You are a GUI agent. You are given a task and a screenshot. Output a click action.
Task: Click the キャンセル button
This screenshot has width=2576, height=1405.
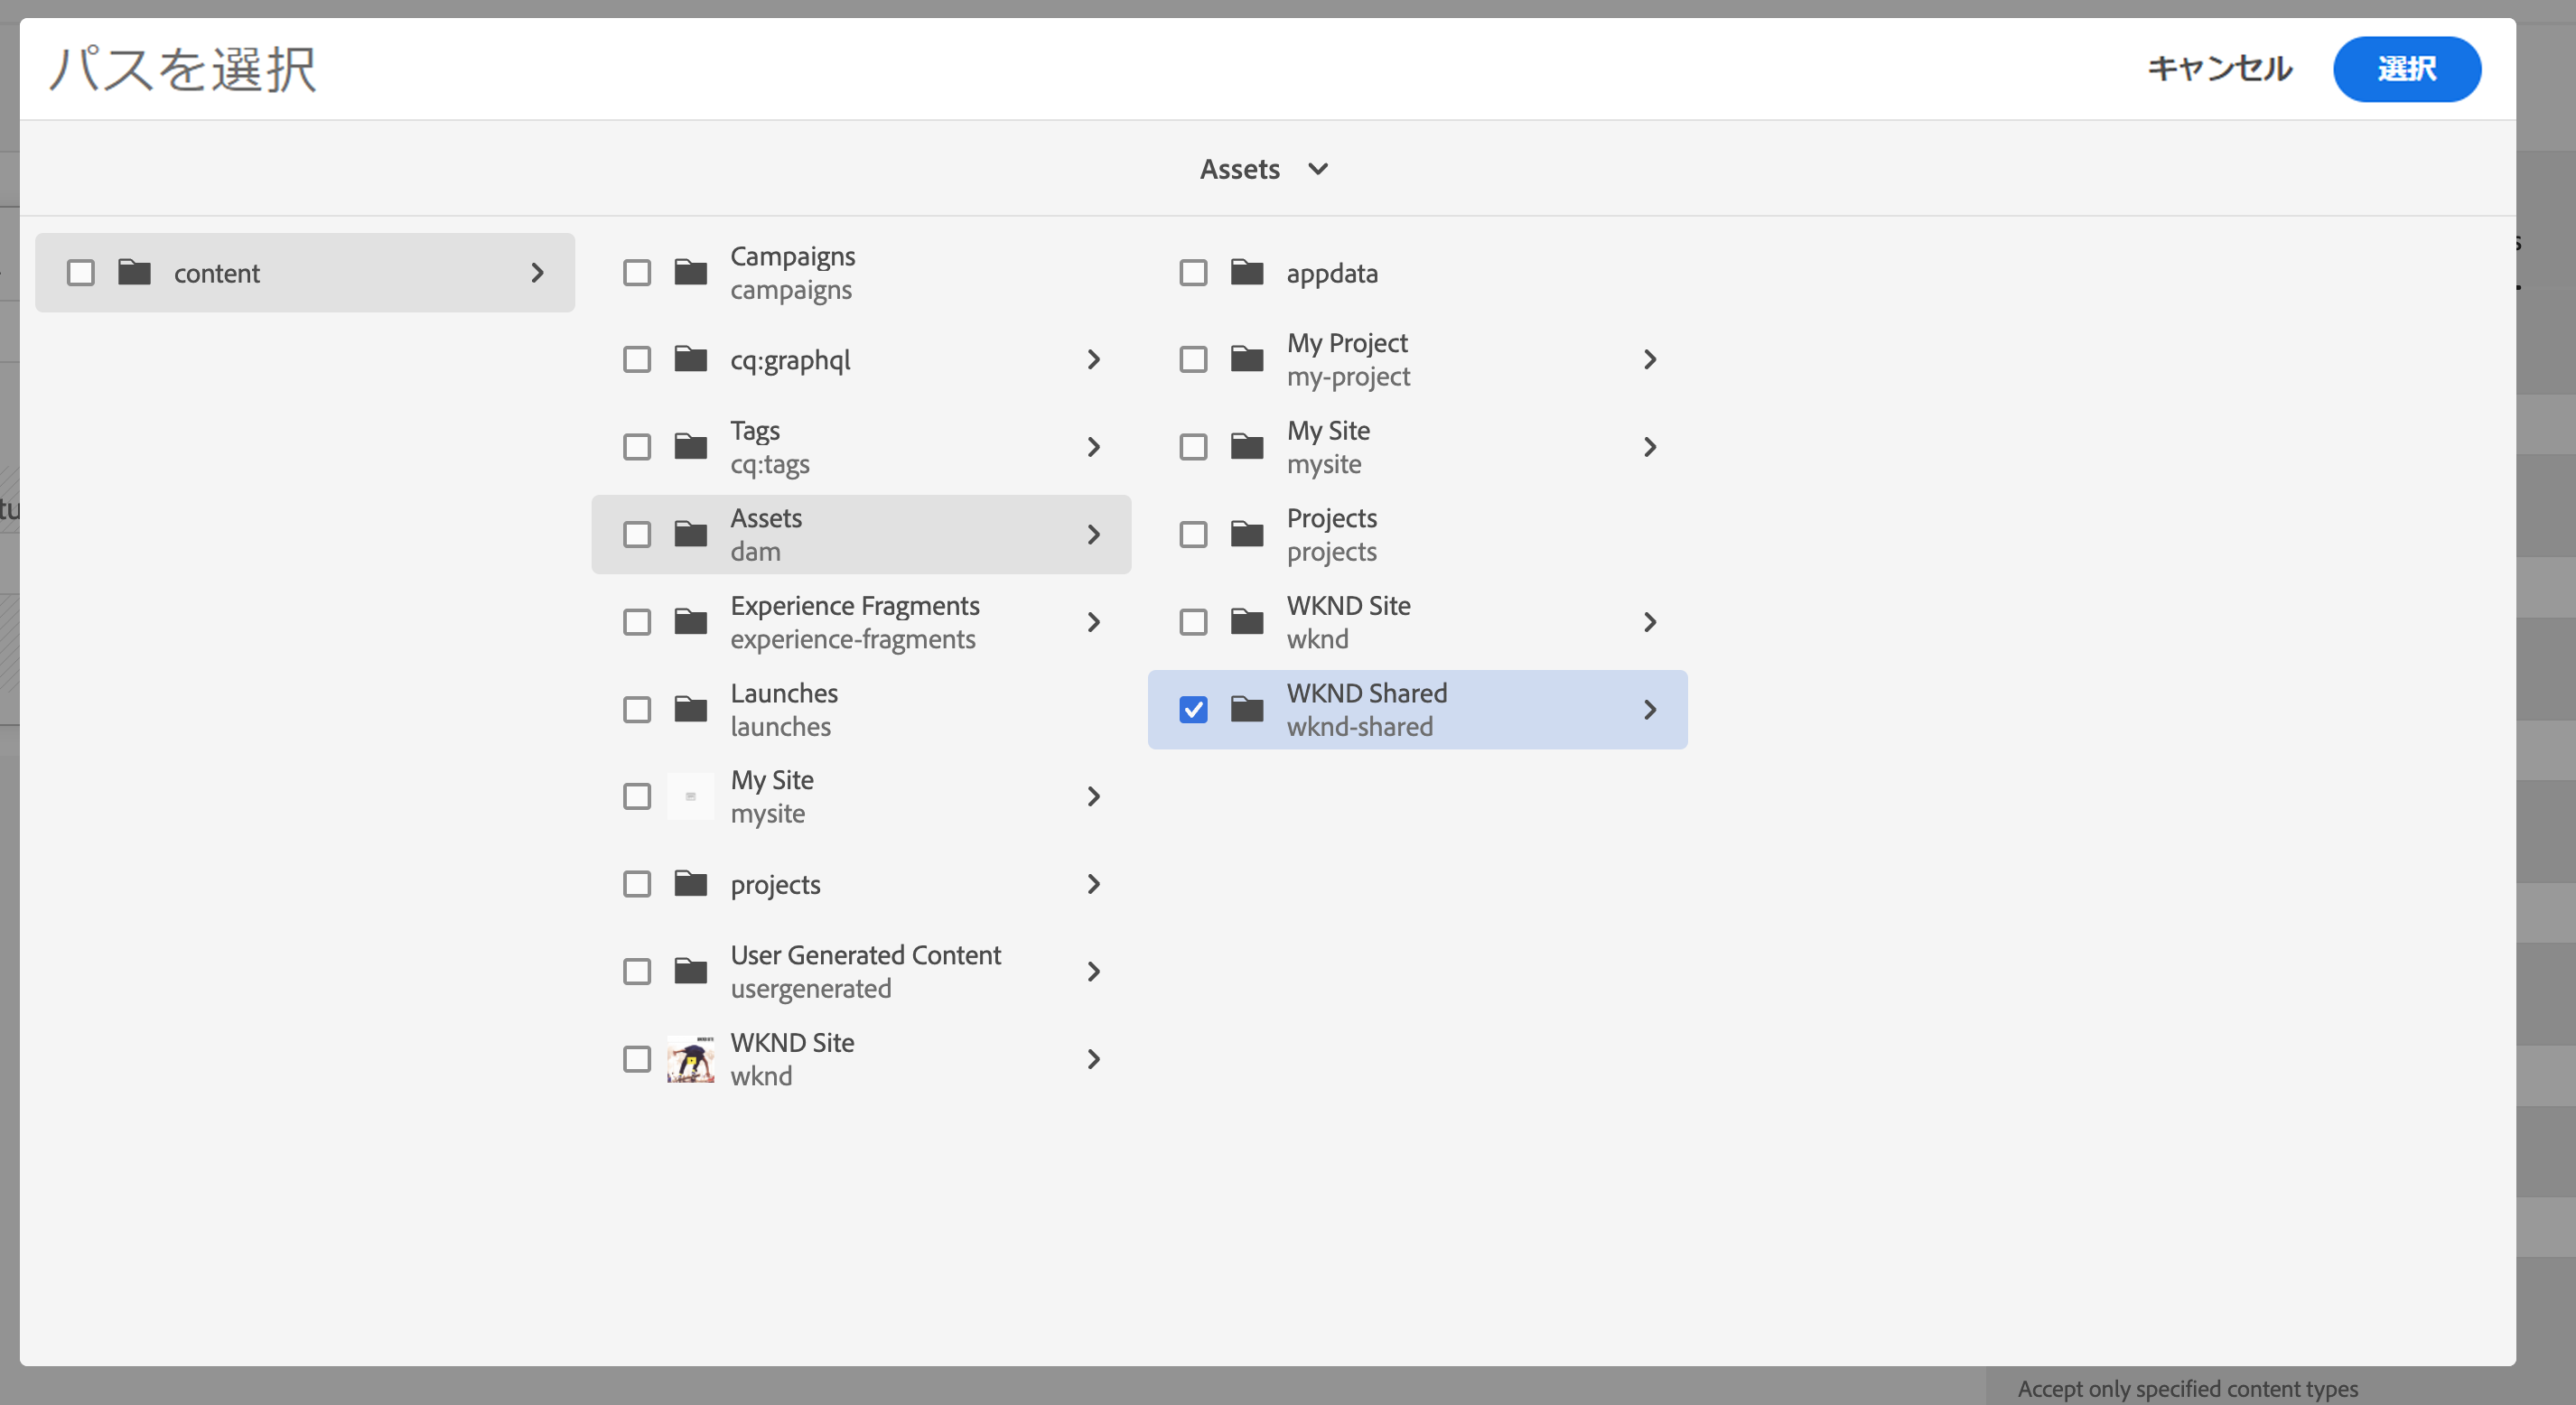[x=2219, y=69]
